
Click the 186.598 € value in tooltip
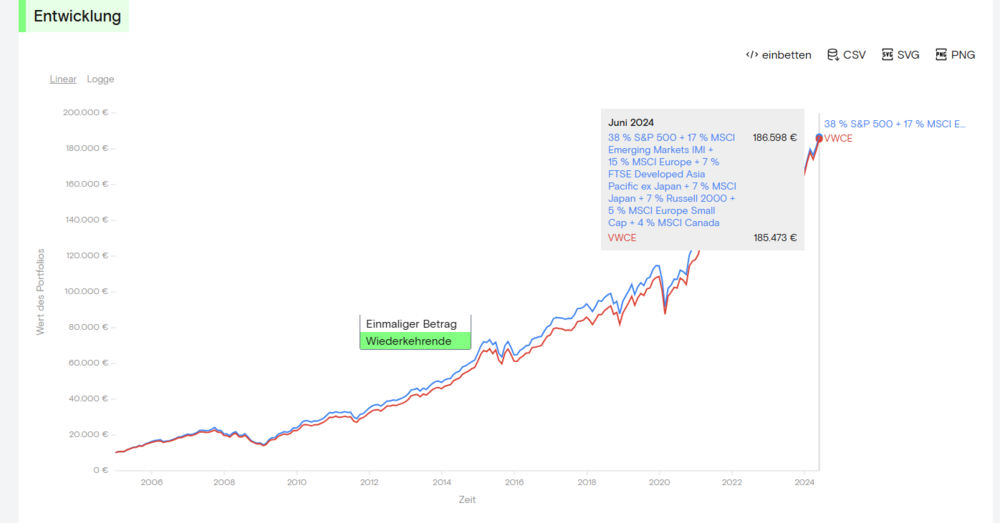[774, 138]
